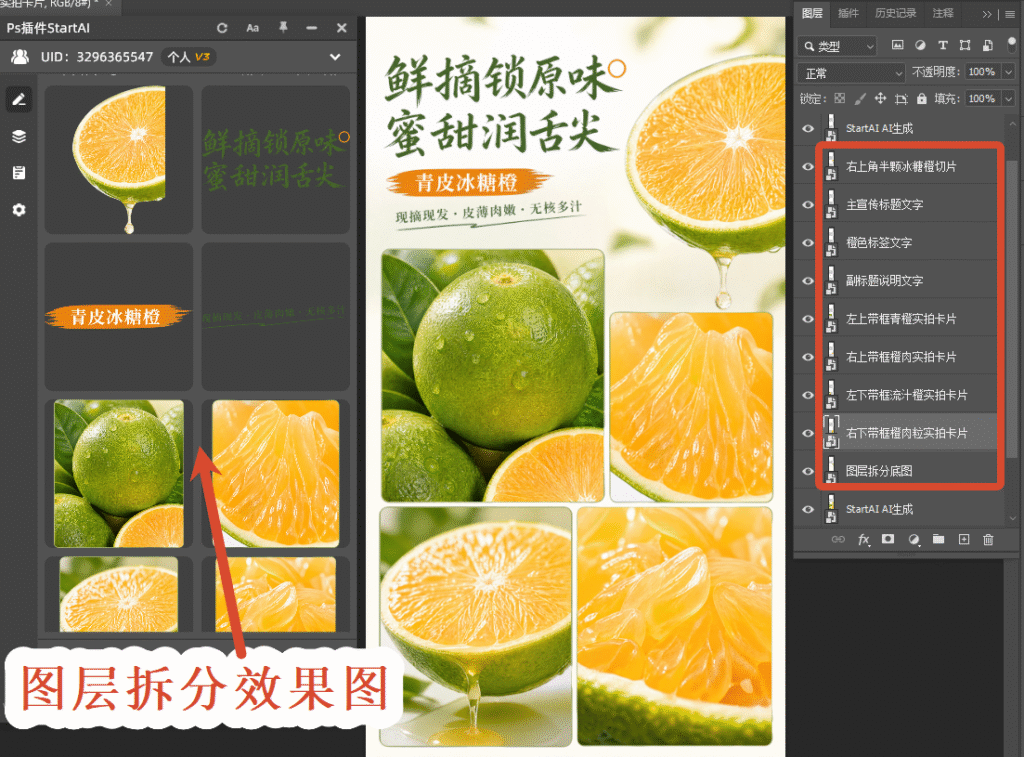Viewport: 1024px width, 757px height.
Task: Click the layers list scroll-down arrow
Action: (x=1012, y=519)
